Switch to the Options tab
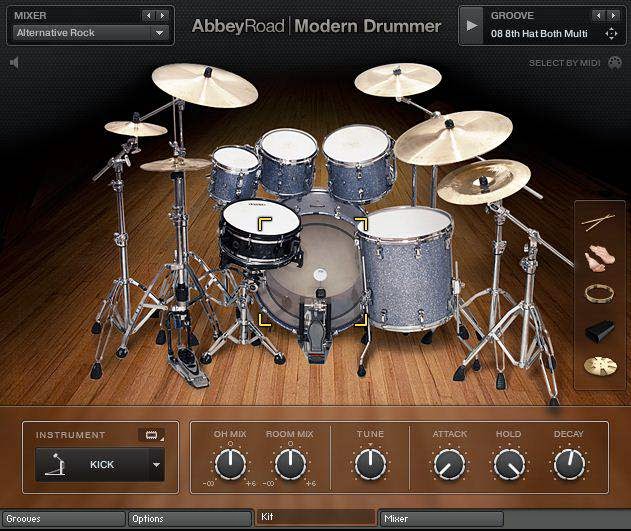Screen dimensions: 631x531 point(190,519)
